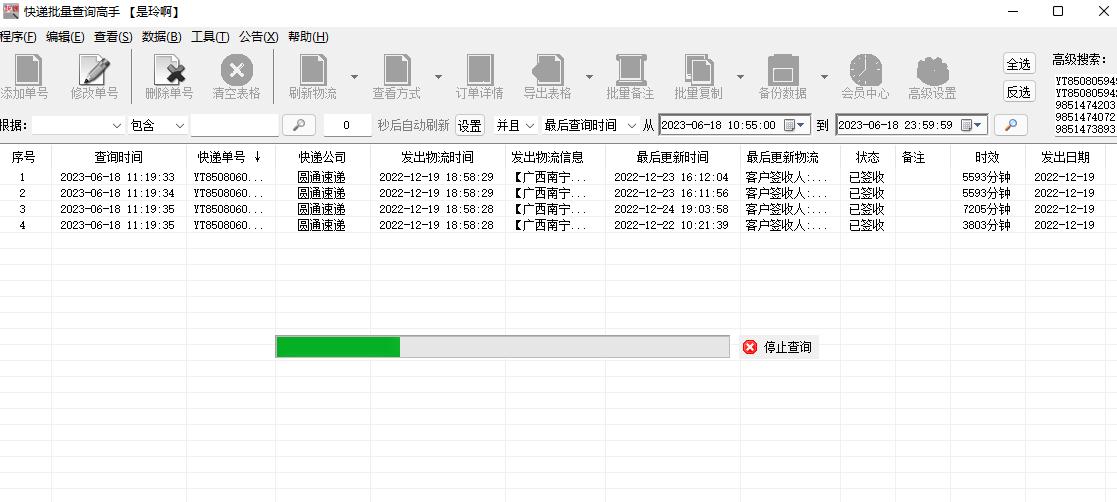The width and height of the screenshot is (1117, 502).
Task: Click the 停止查询 button
Action: [779, 347]
